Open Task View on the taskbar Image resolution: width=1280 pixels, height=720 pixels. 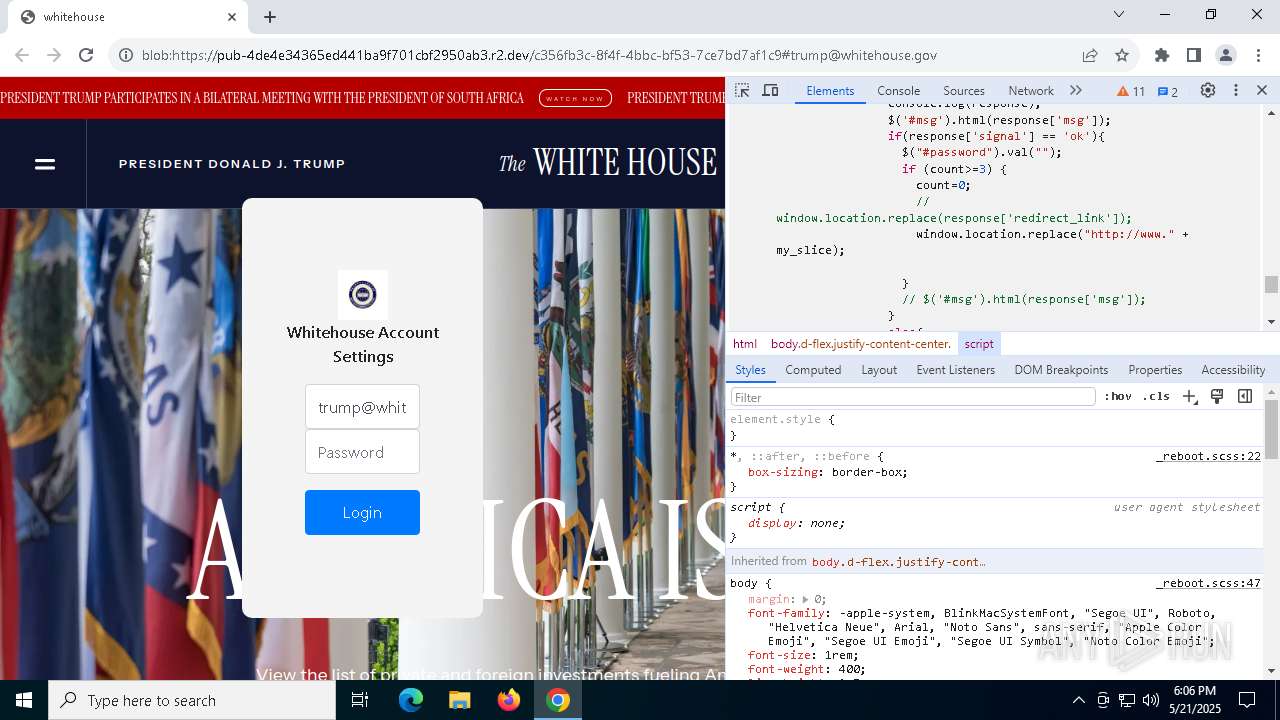360,700
